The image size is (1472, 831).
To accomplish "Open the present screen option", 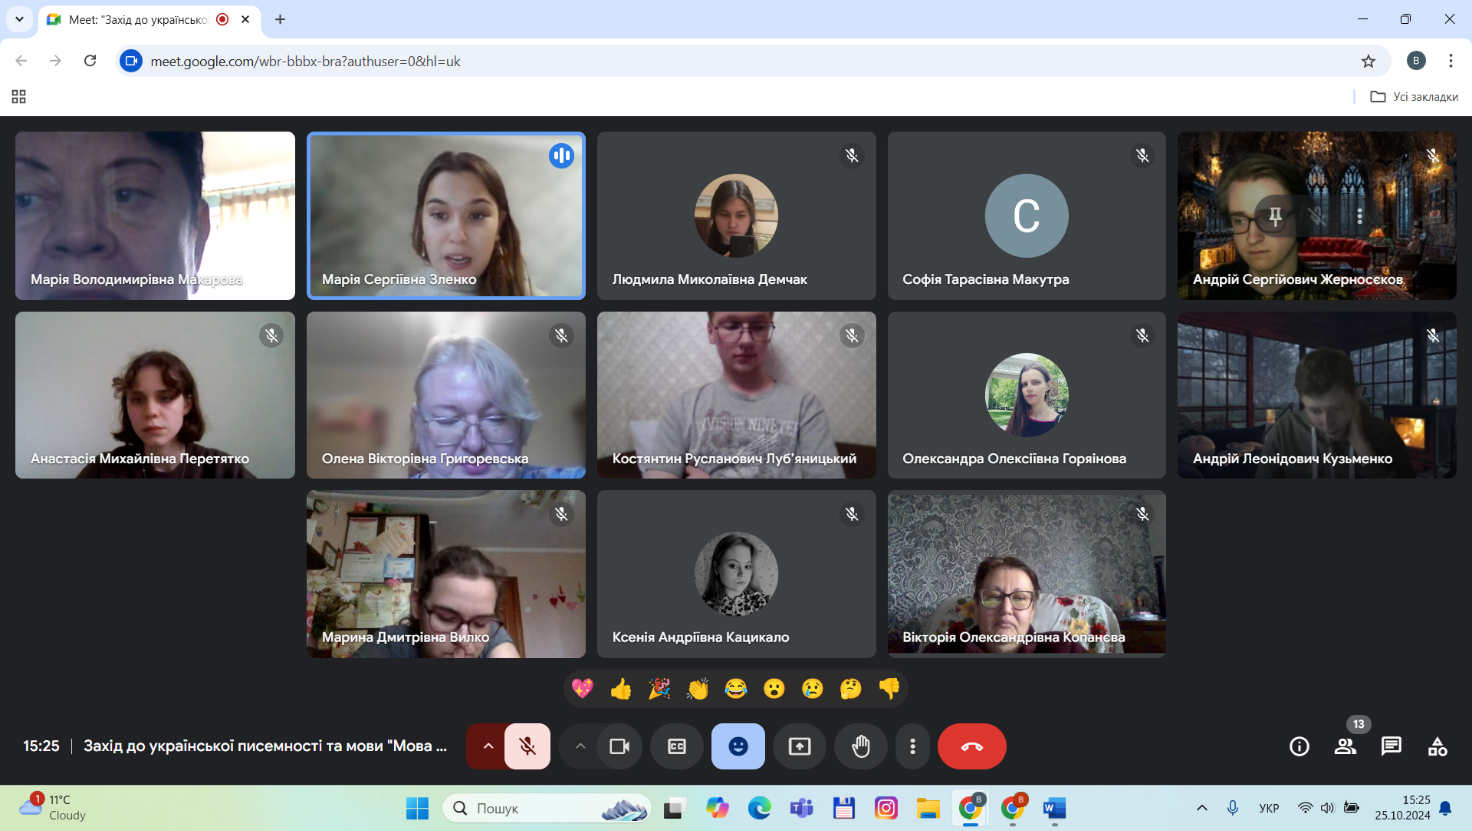I will (799, 746).
